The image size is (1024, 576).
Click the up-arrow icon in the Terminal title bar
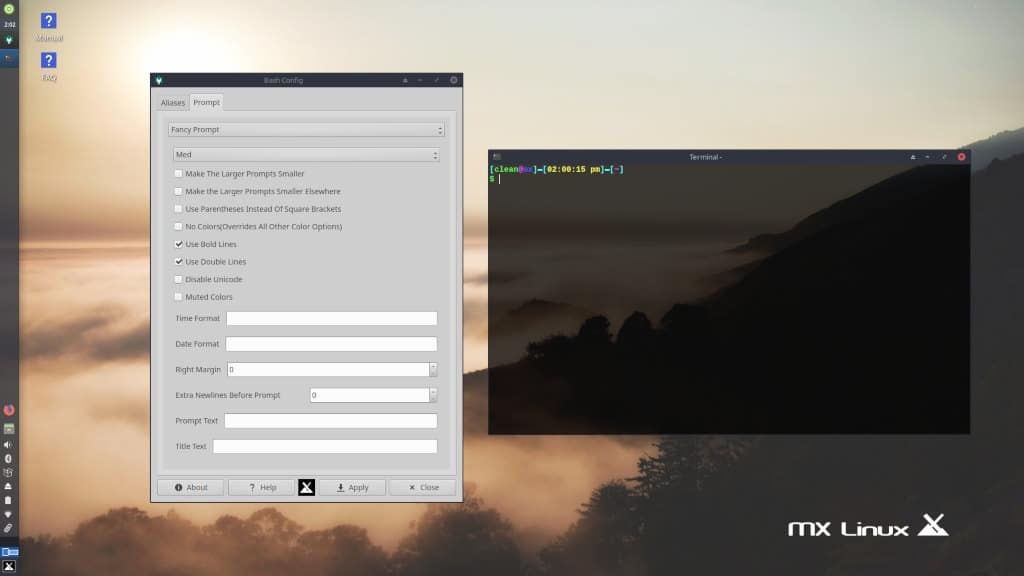[913, 157]
